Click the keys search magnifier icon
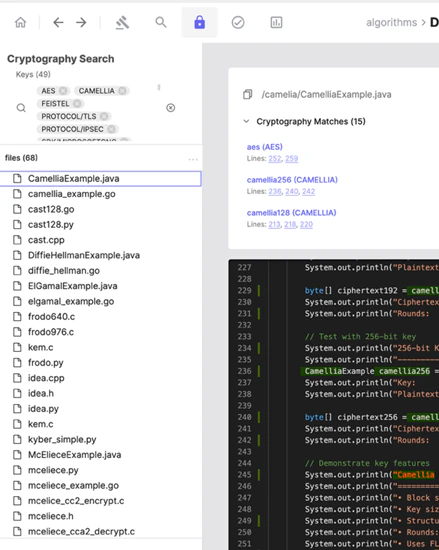The height and width of the screenshot is (550, 439). pos(21,108)
